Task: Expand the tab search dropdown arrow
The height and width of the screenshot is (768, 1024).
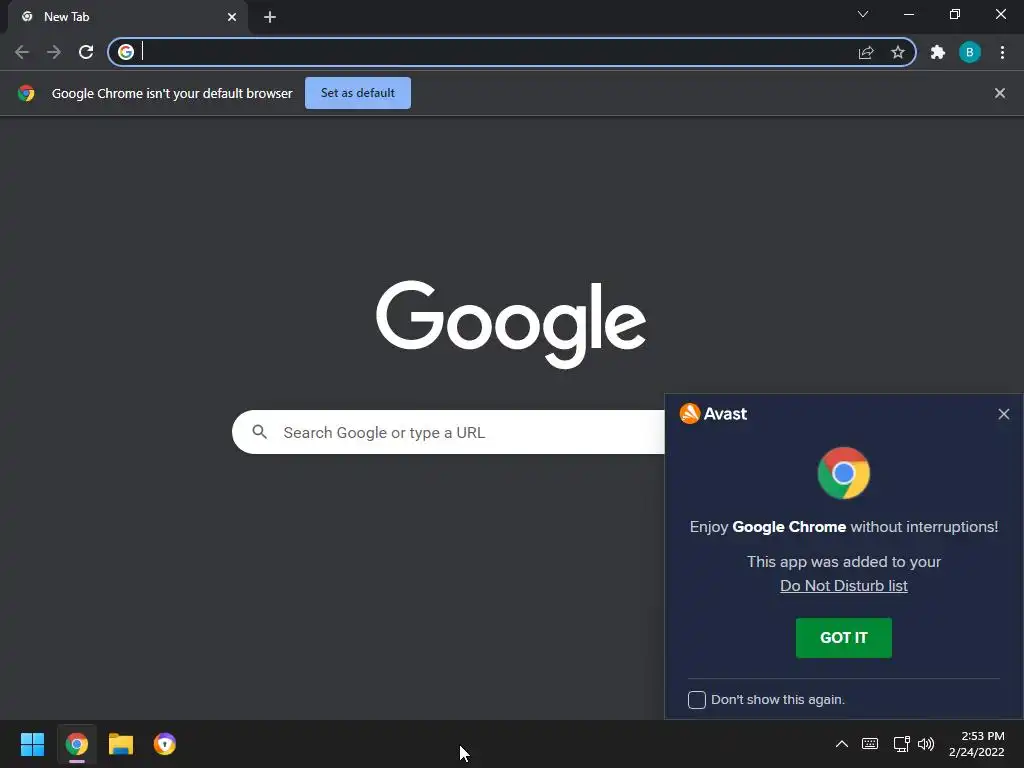Action: (x=863, y=14)
